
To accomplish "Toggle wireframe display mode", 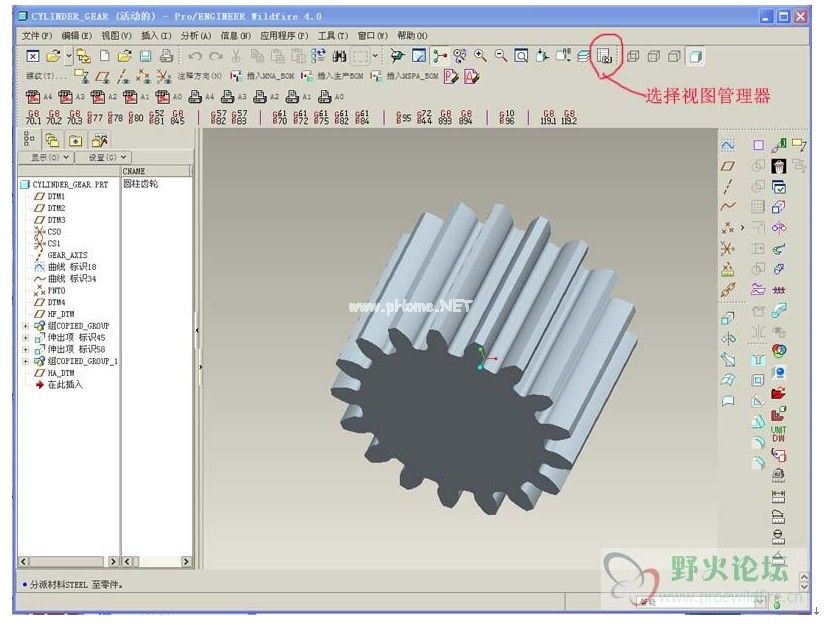I will 633,56.
